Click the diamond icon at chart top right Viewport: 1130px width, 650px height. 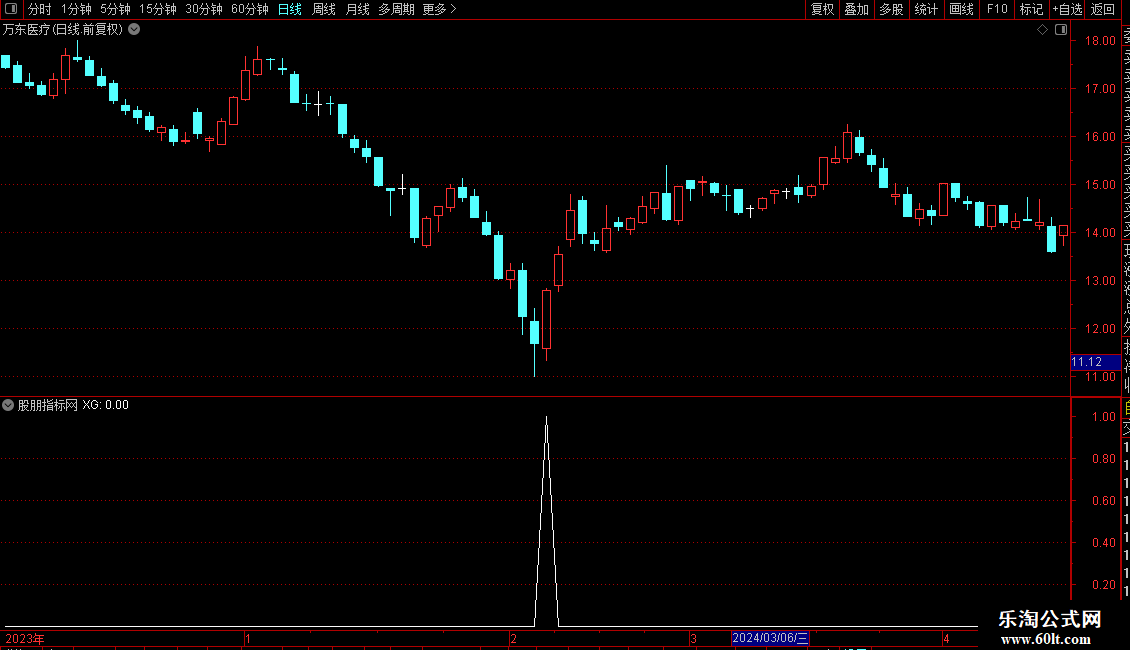pos(1042,30)
